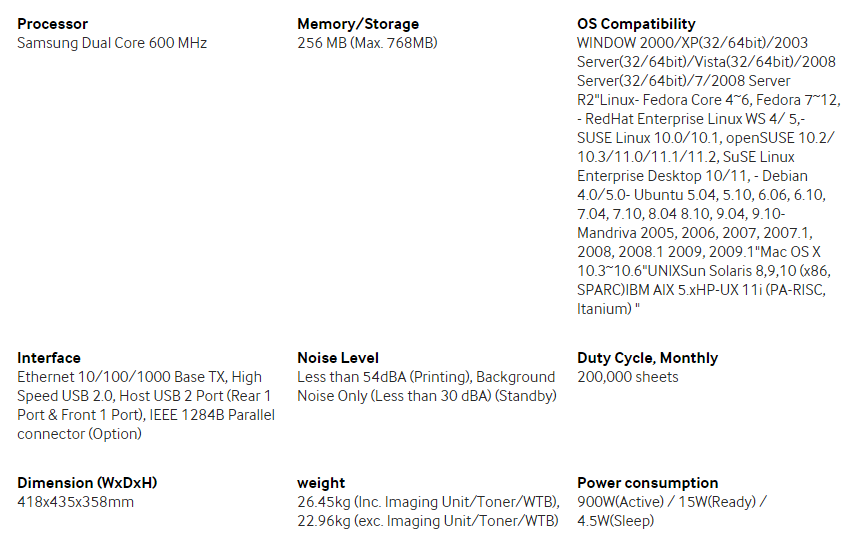
Task: Click the OS Compatibility heading
Action: tap(636, 24)
